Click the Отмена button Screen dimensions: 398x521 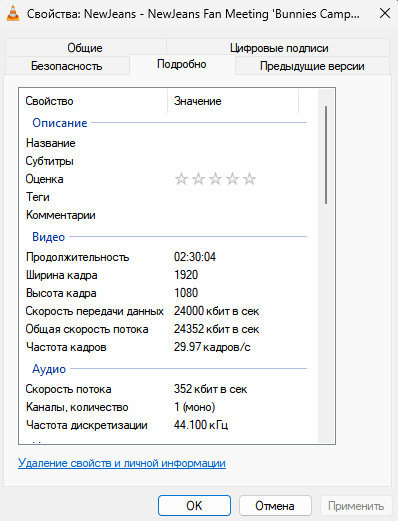click(x=275, y=506)
